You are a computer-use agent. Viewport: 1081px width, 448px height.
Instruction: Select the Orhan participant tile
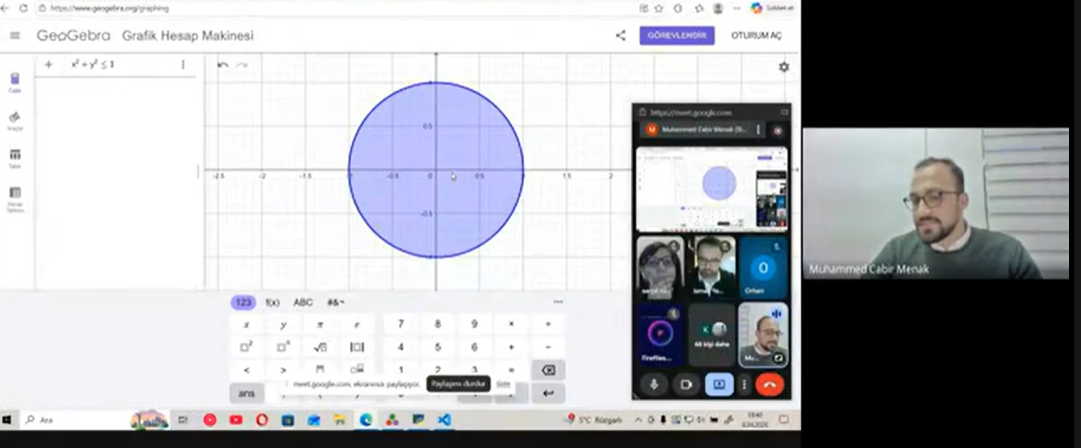click(x=762, y=267)
